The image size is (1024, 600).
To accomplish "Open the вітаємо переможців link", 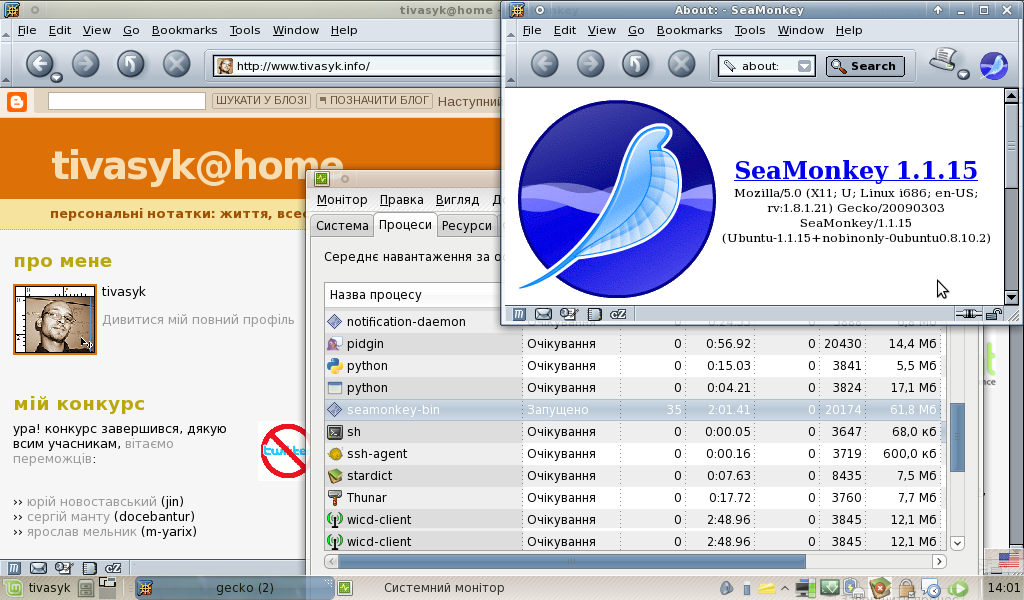I will point(93,451).
